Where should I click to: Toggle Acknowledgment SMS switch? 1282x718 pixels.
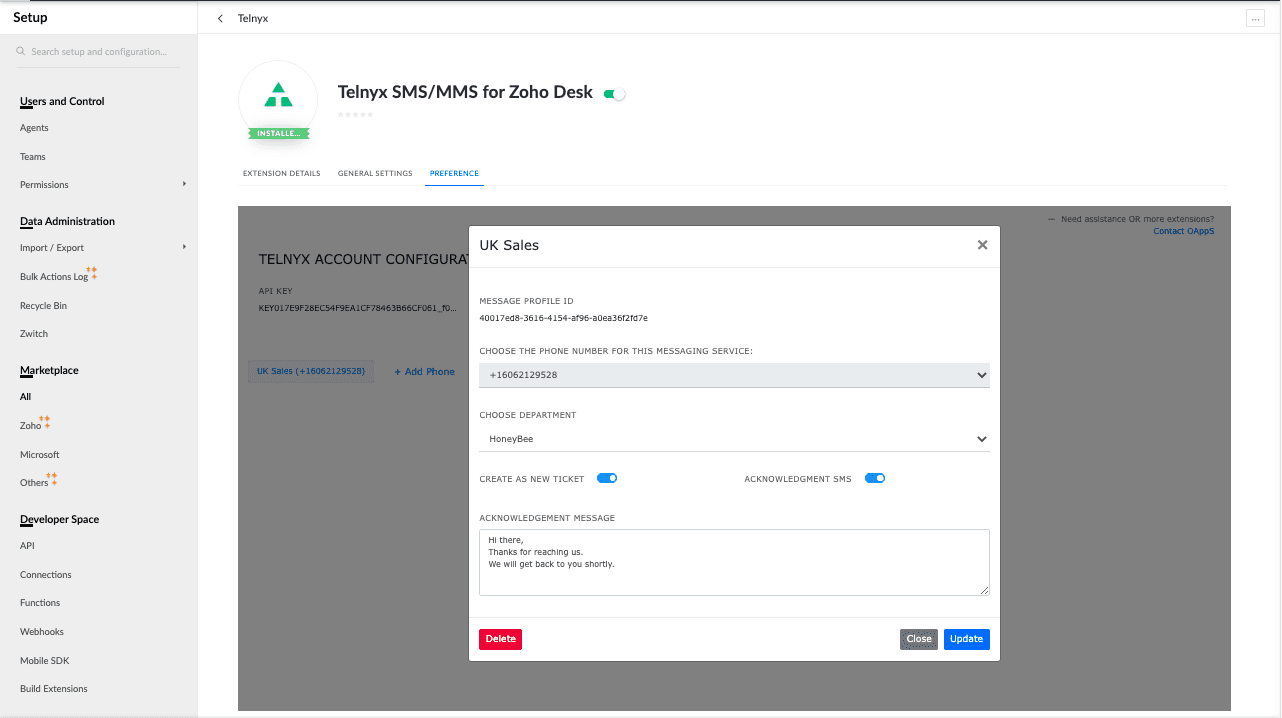pyautogui.click(x=875, y=478)
